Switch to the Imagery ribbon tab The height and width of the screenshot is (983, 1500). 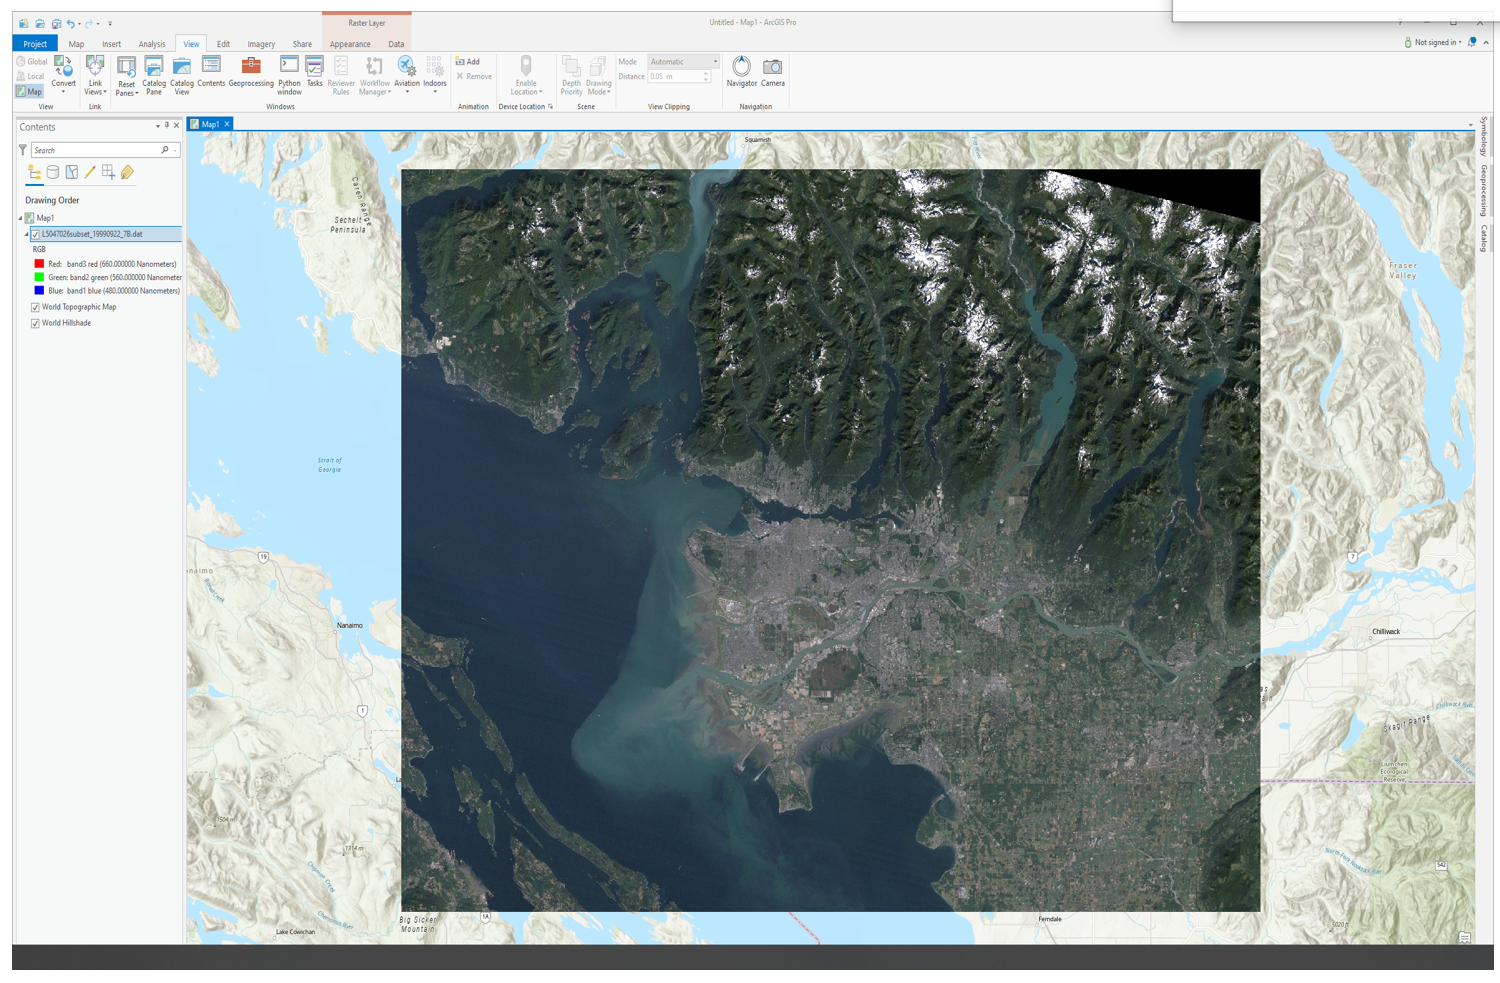[260, 44]
